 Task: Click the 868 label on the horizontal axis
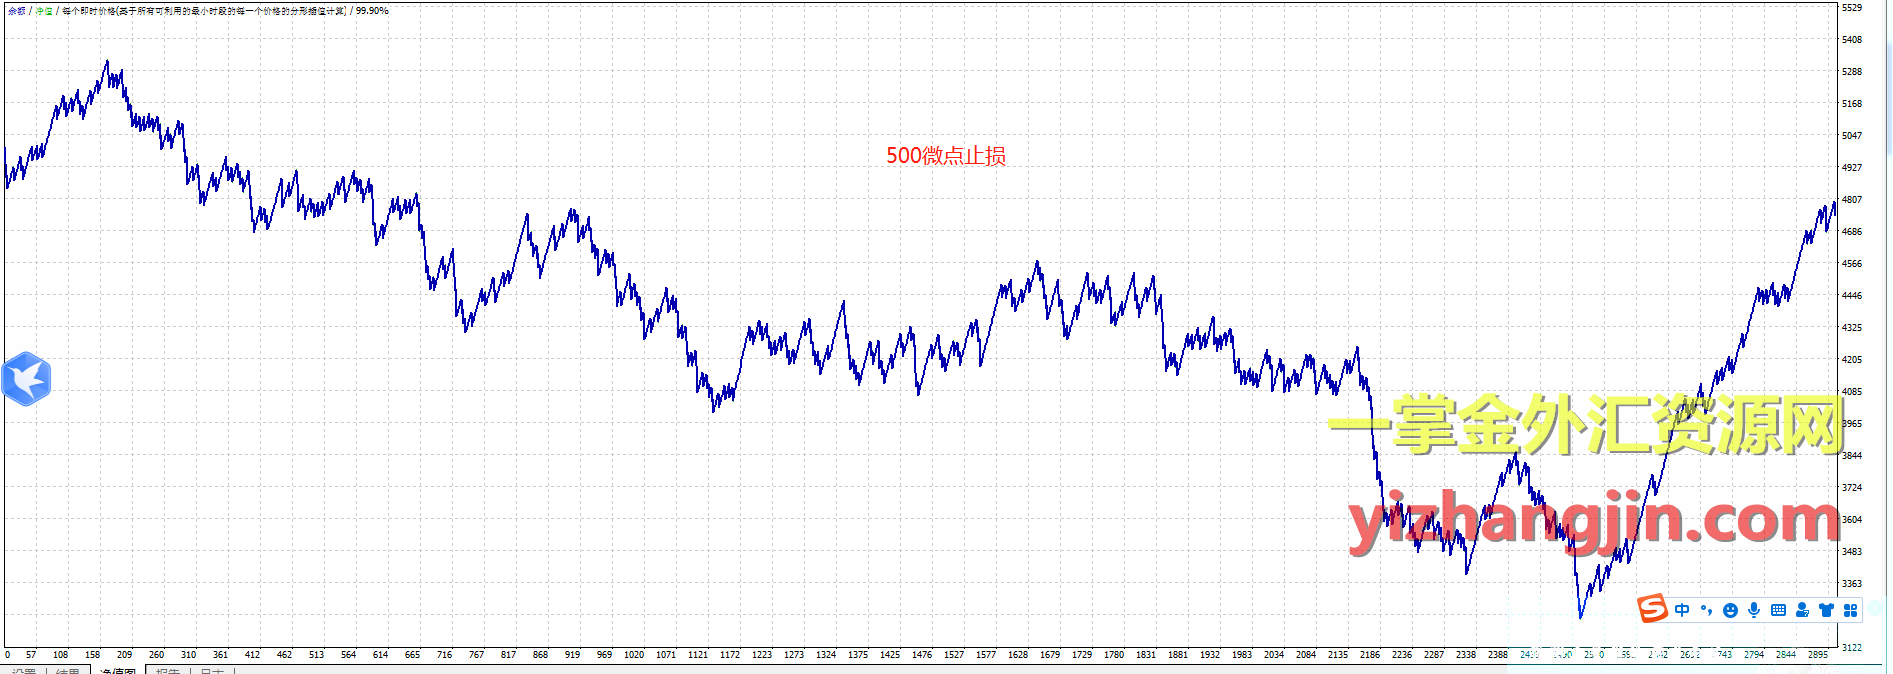point(540,655)
